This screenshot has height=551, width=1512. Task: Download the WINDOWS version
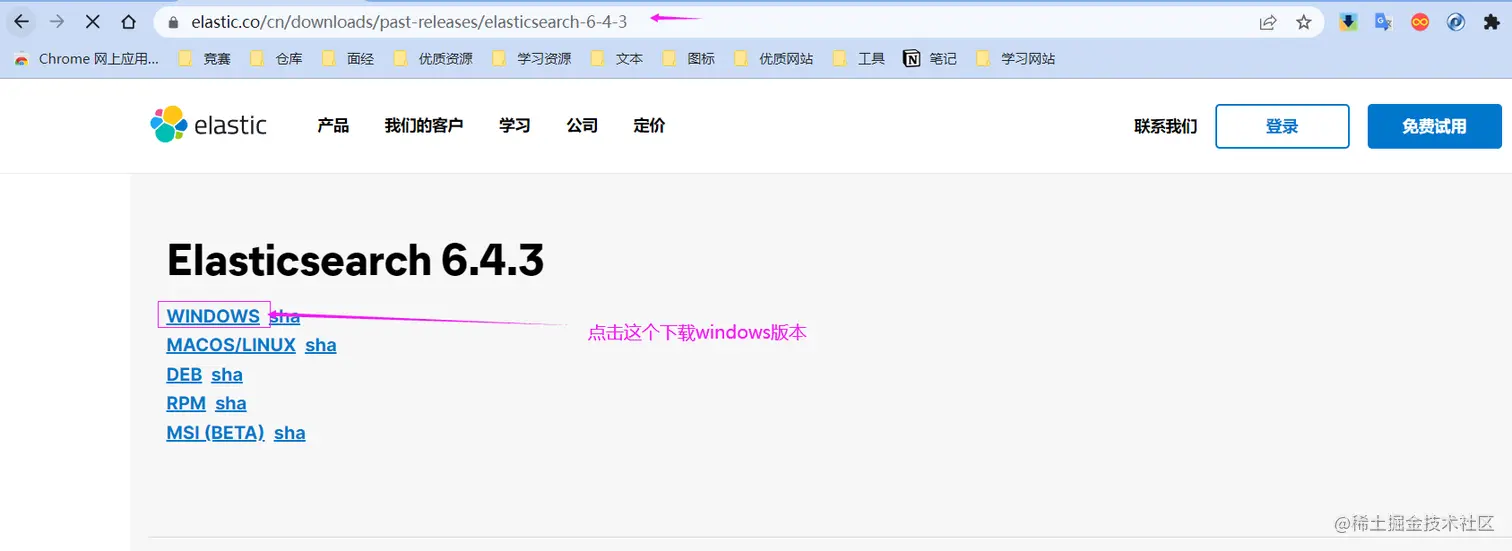coord(213,316)
